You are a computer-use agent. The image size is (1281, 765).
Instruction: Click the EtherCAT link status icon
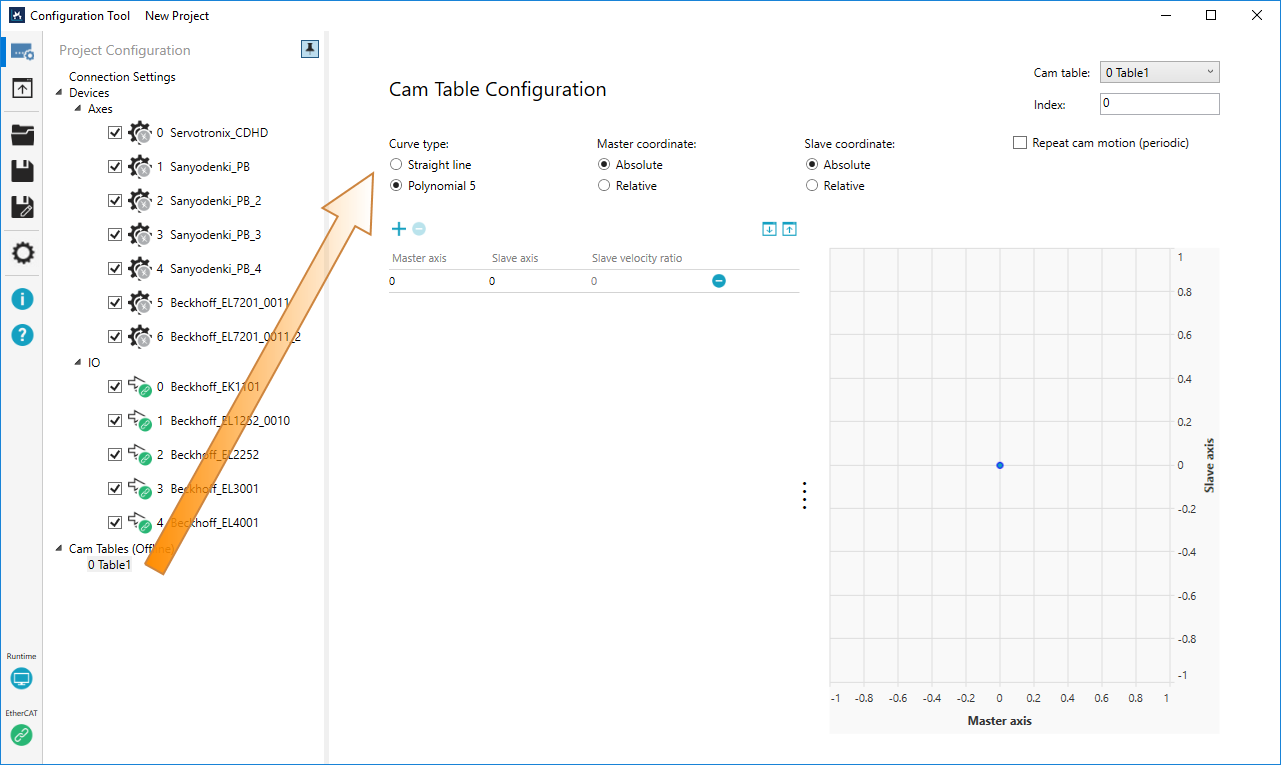[x=21, y=735]
